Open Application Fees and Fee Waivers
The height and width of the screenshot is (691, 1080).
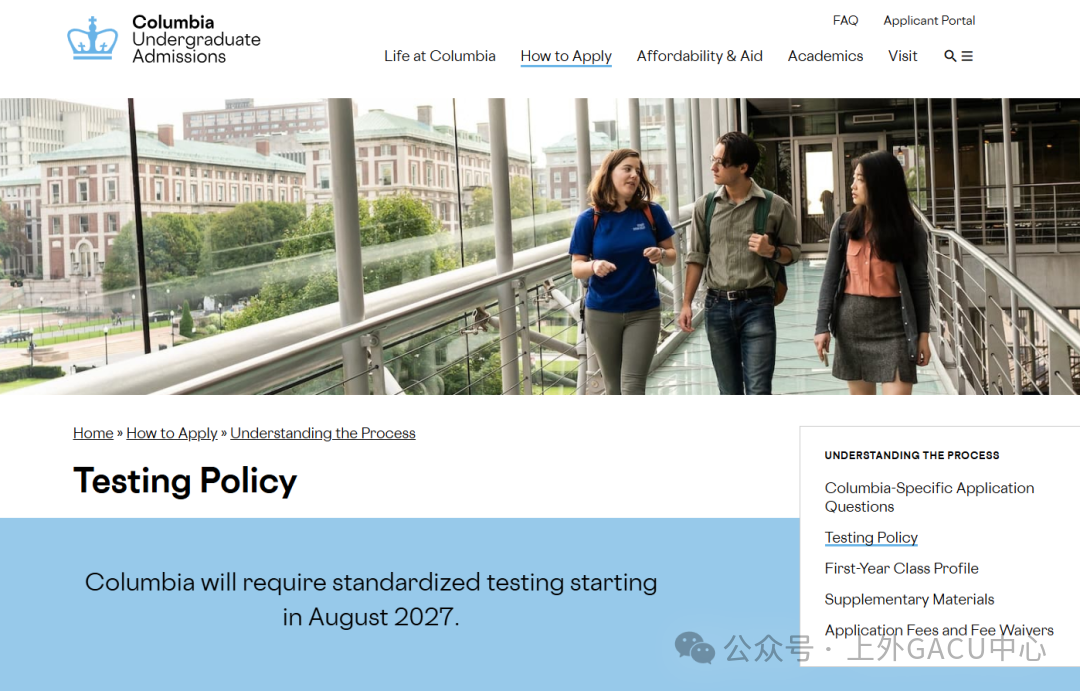click(x=939, y=630)
